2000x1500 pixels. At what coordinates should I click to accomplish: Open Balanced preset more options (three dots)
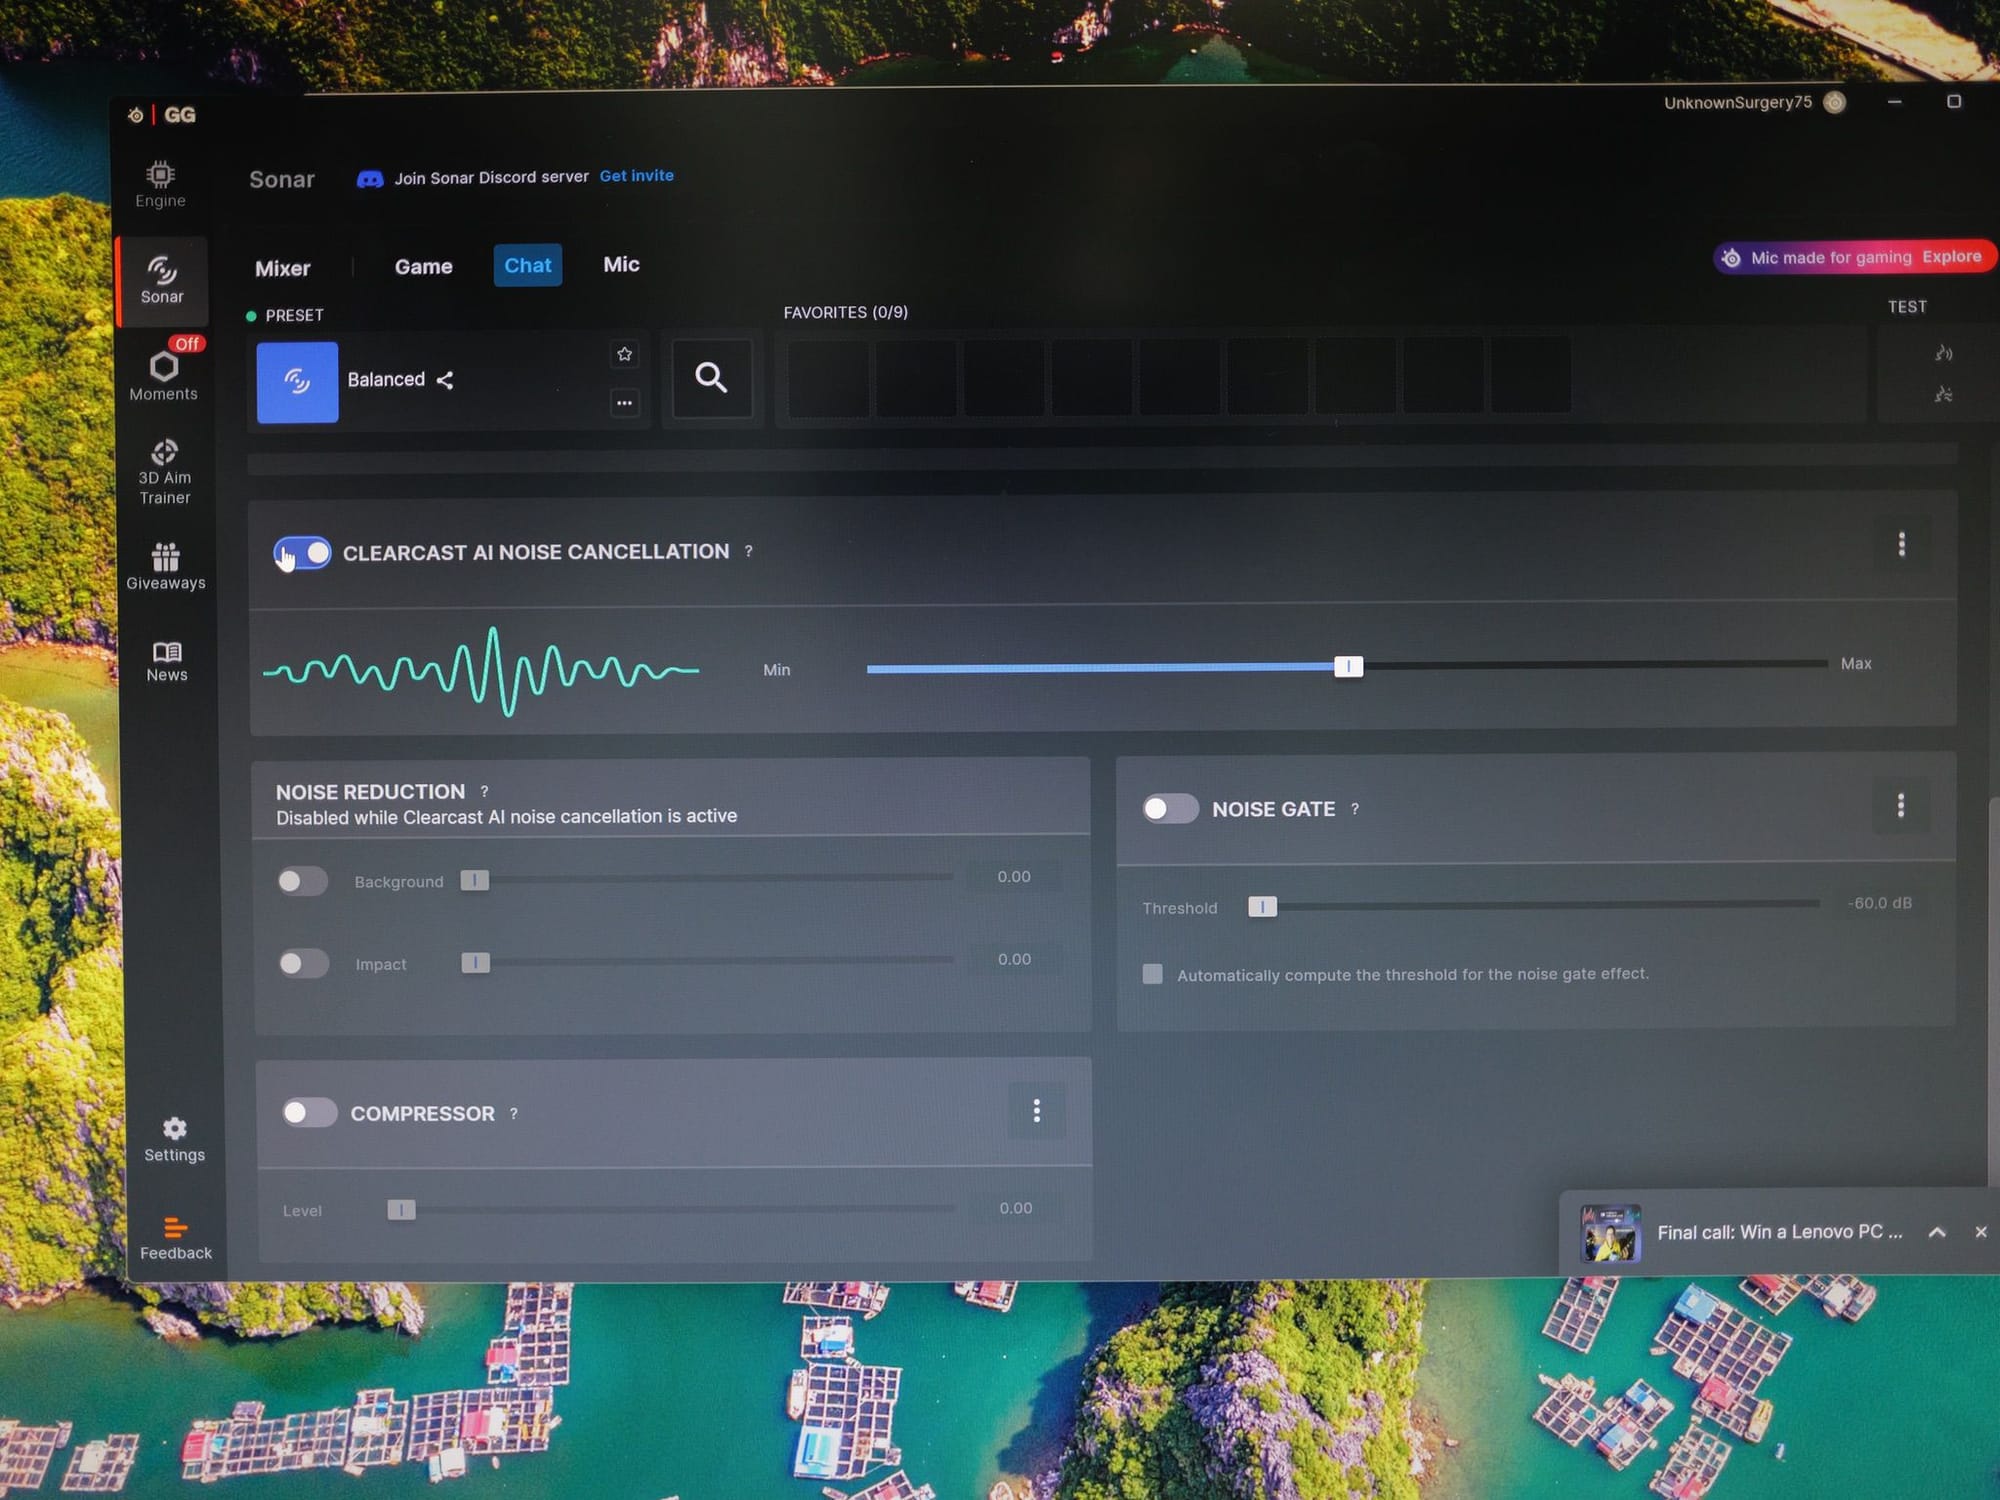(625, 403)
